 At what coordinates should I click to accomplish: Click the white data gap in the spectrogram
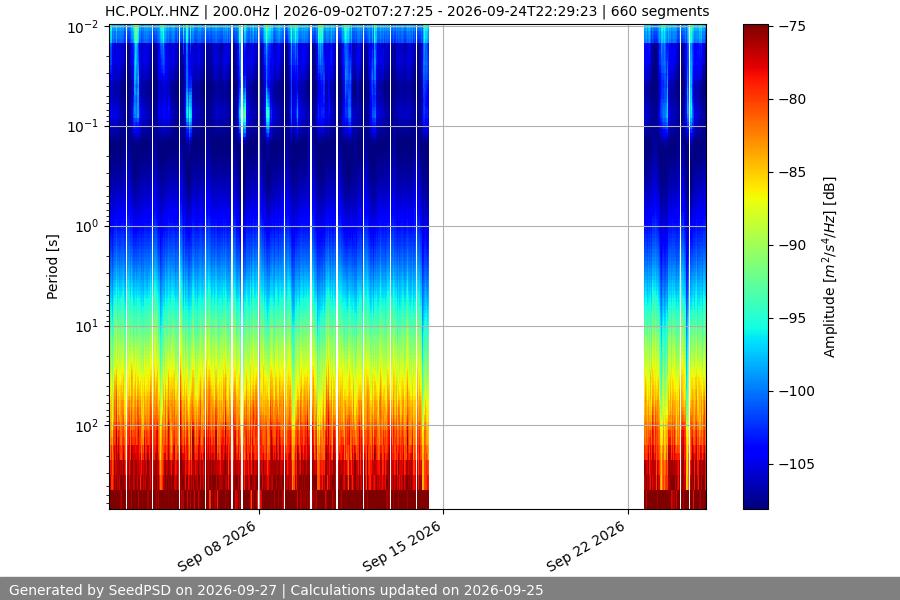(536, 267)
